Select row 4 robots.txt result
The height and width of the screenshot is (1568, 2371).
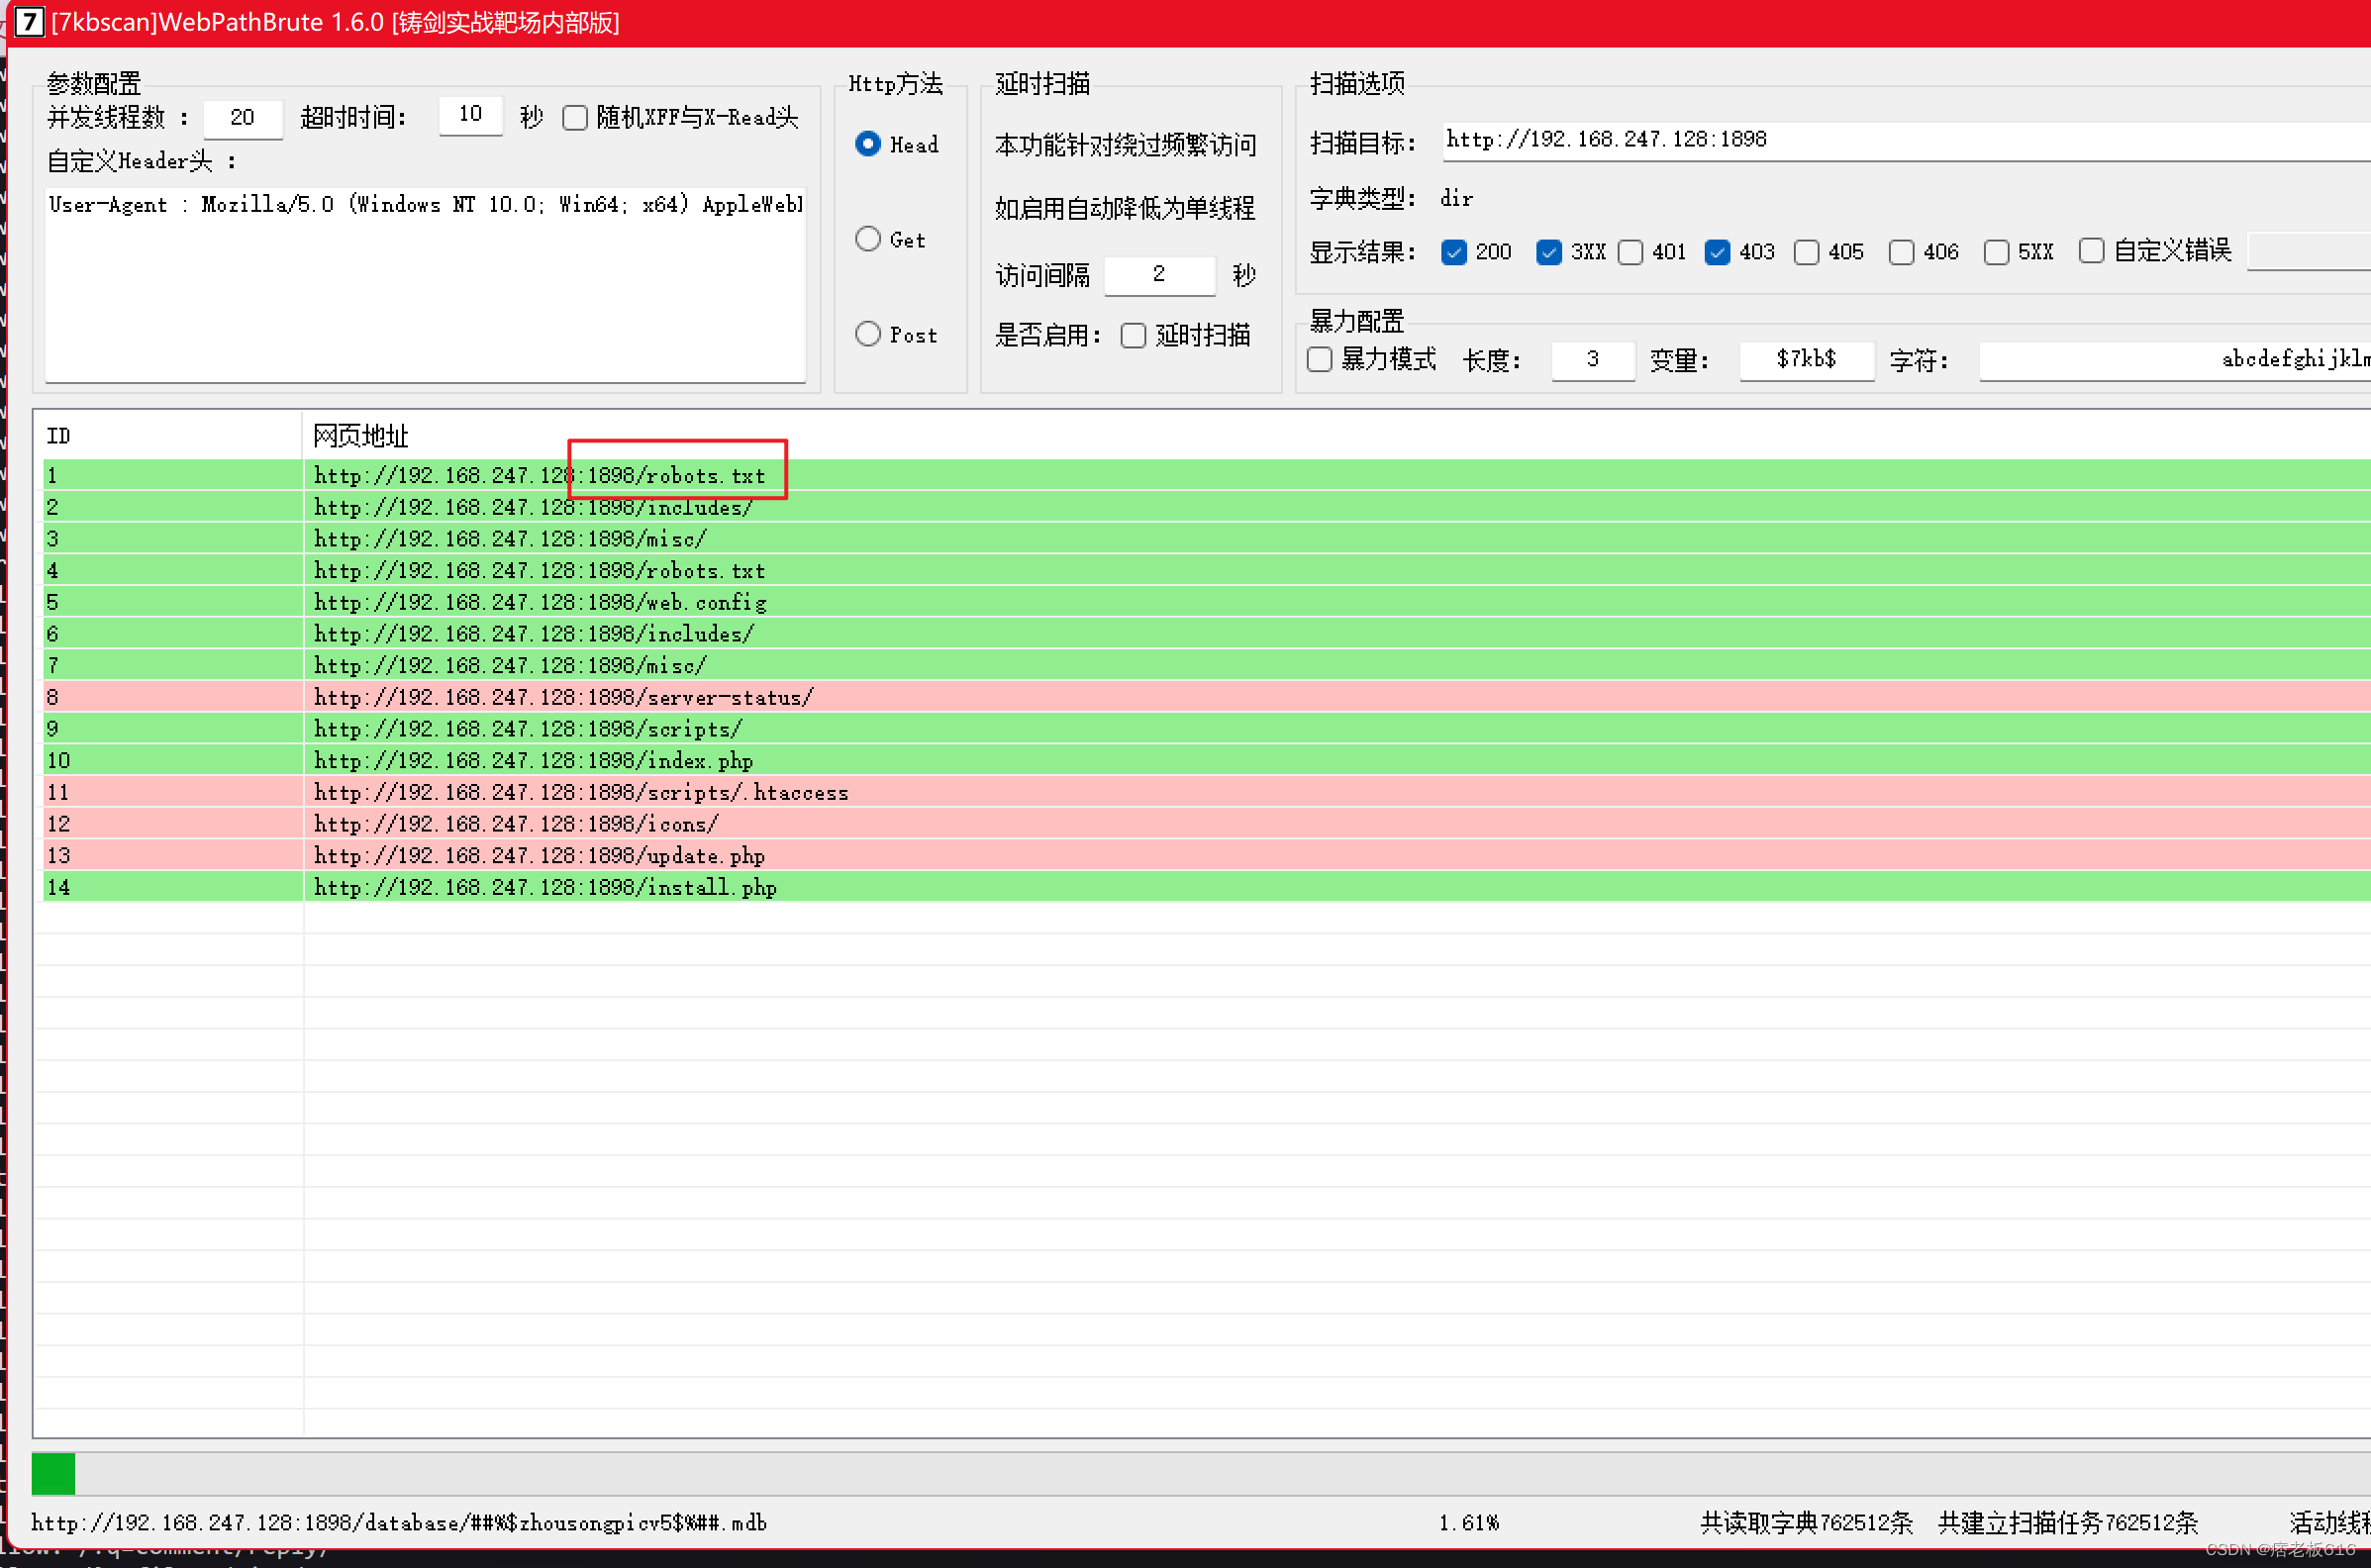(1207, 570)
